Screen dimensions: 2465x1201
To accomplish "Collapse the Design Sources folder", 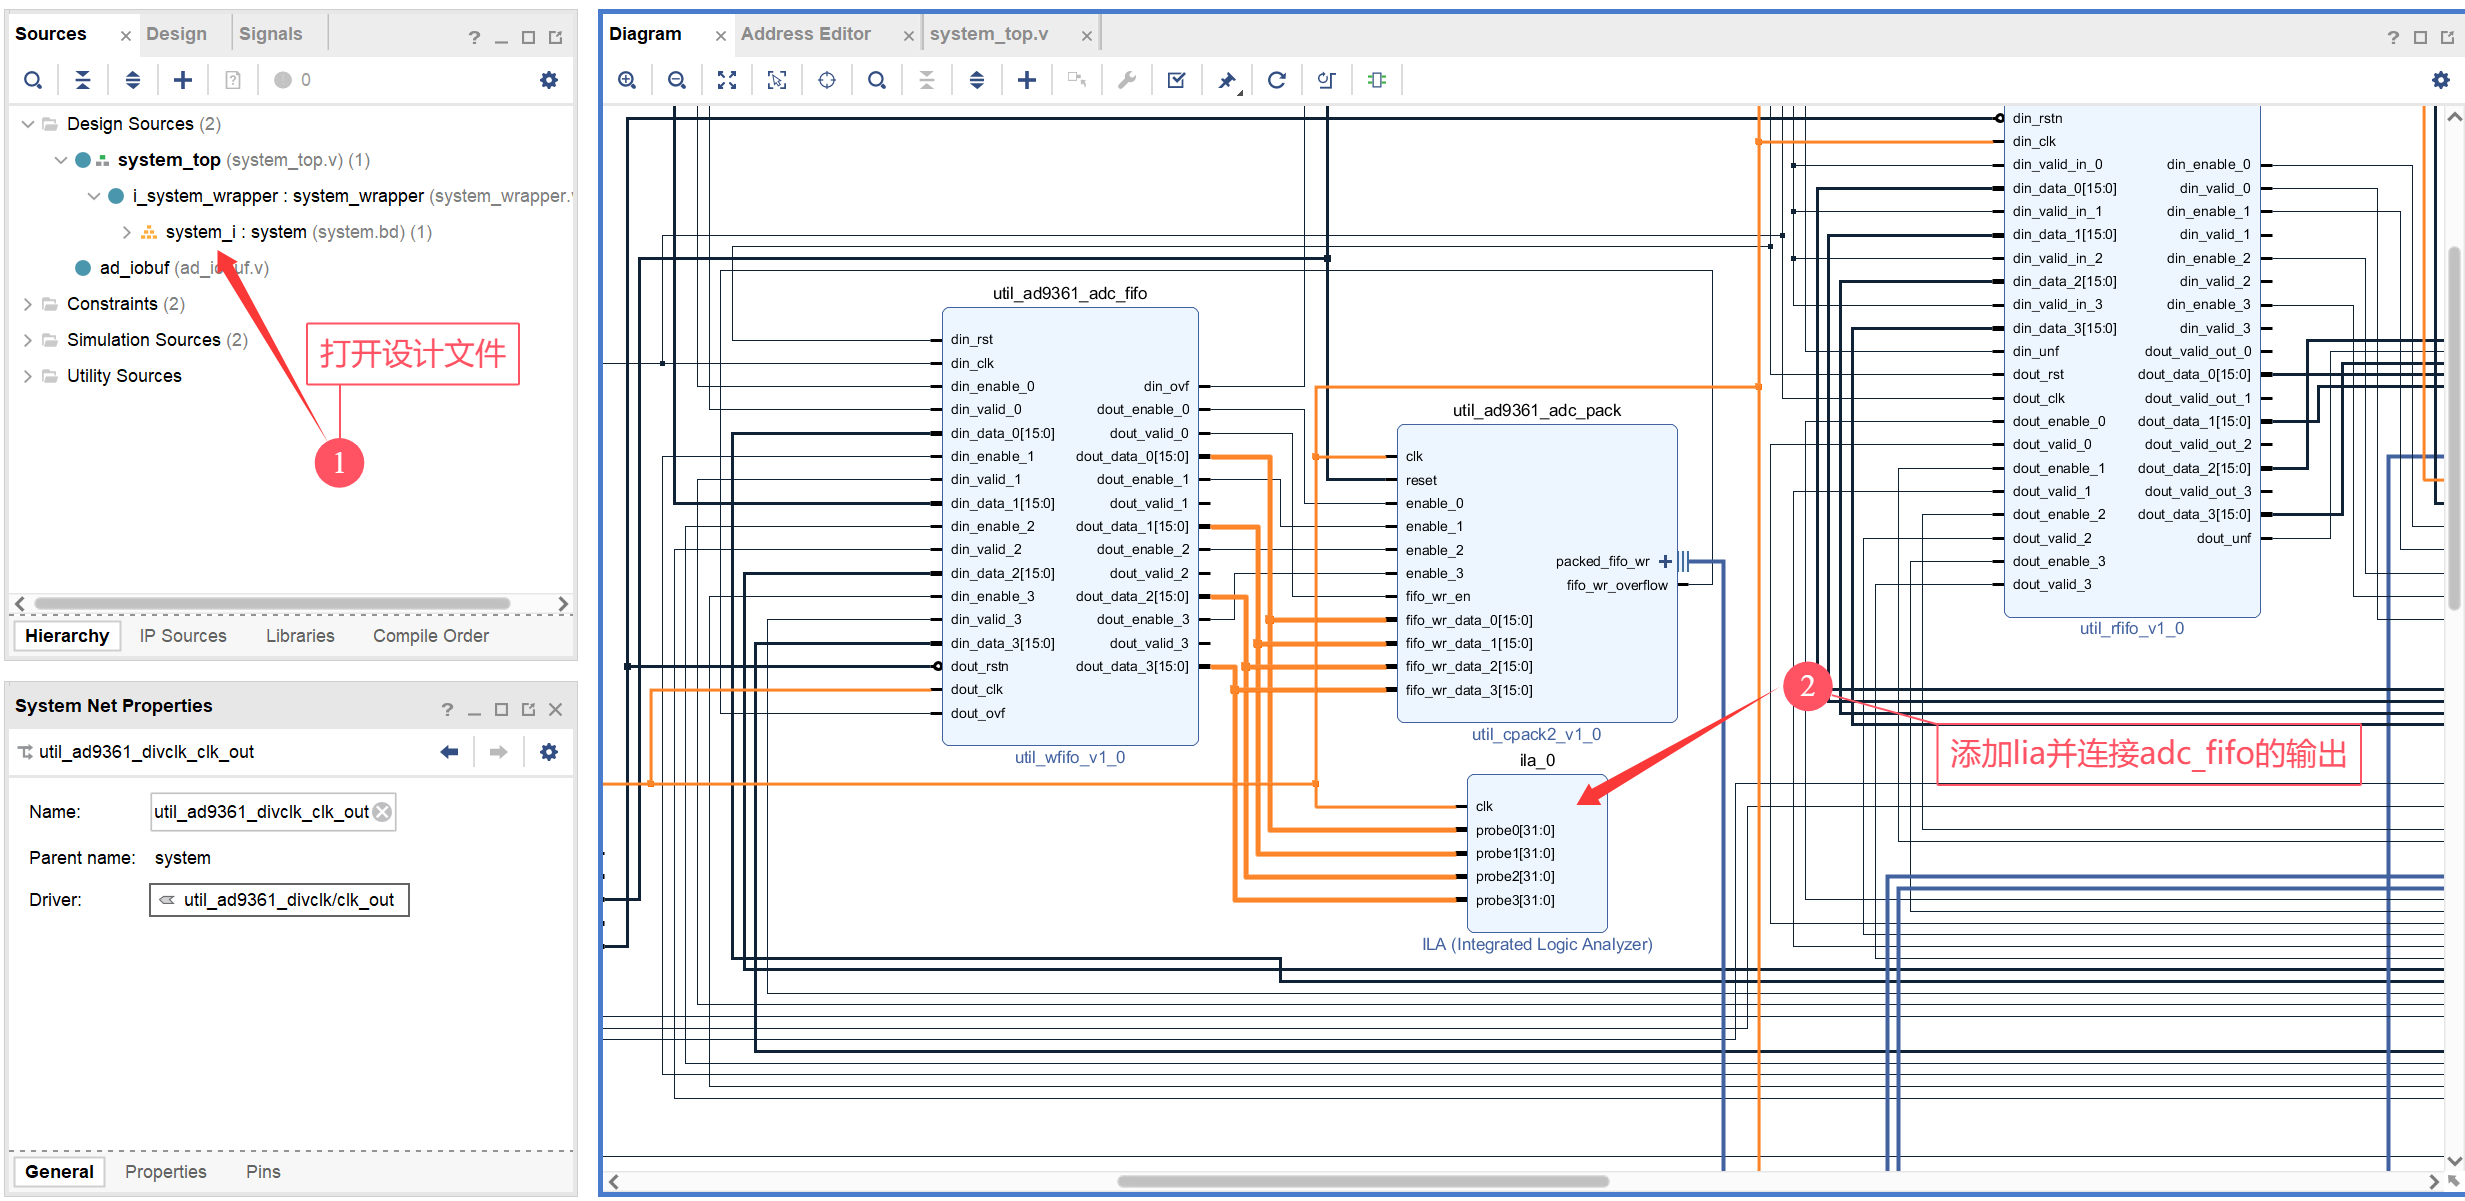I will [x=27, y=124].
